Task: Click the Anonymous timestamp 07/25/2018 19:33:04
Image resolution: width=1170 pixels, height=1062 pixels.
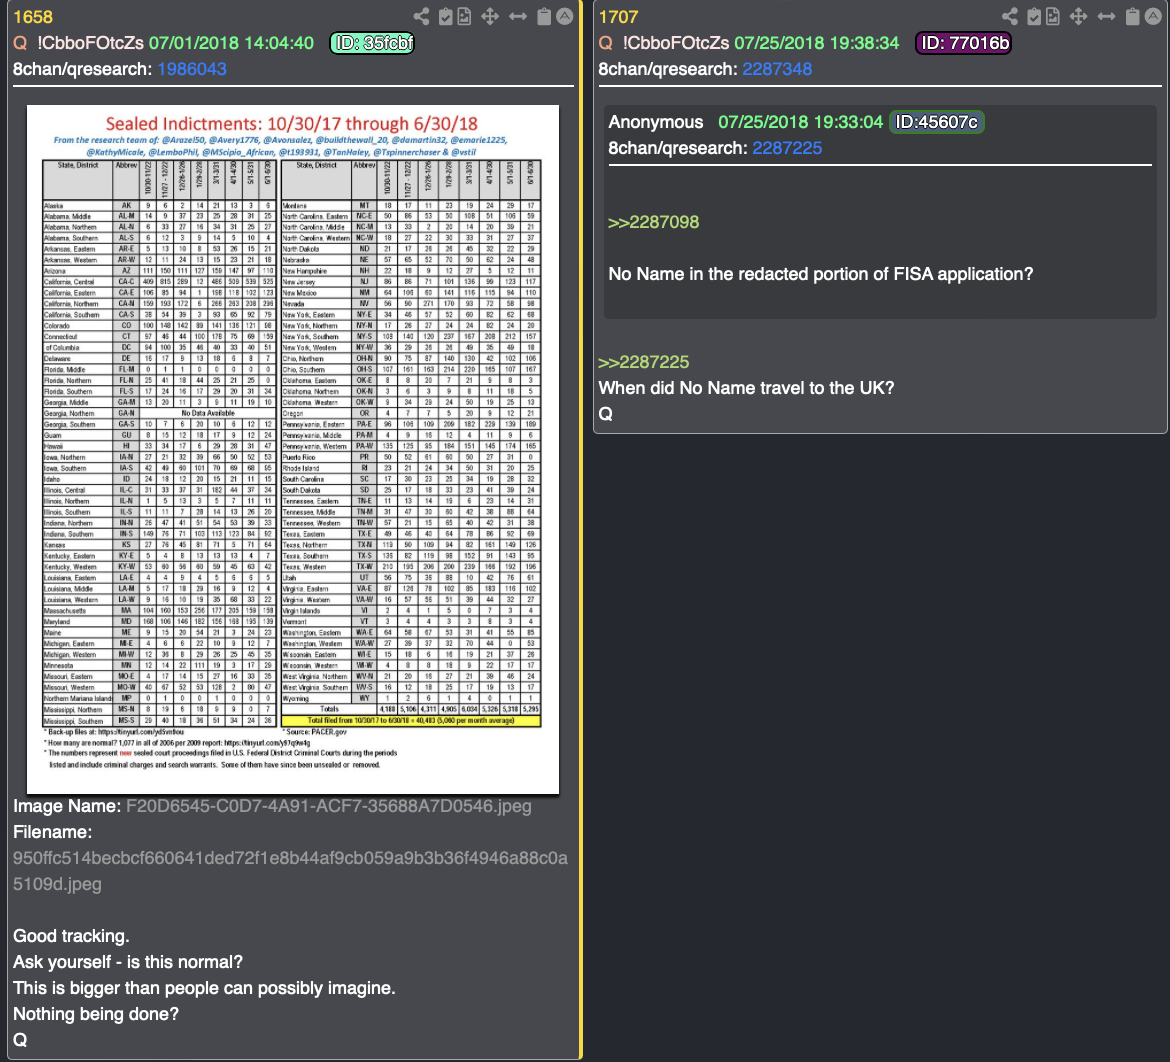Action: pyautogui.click(x=801, y=122)
